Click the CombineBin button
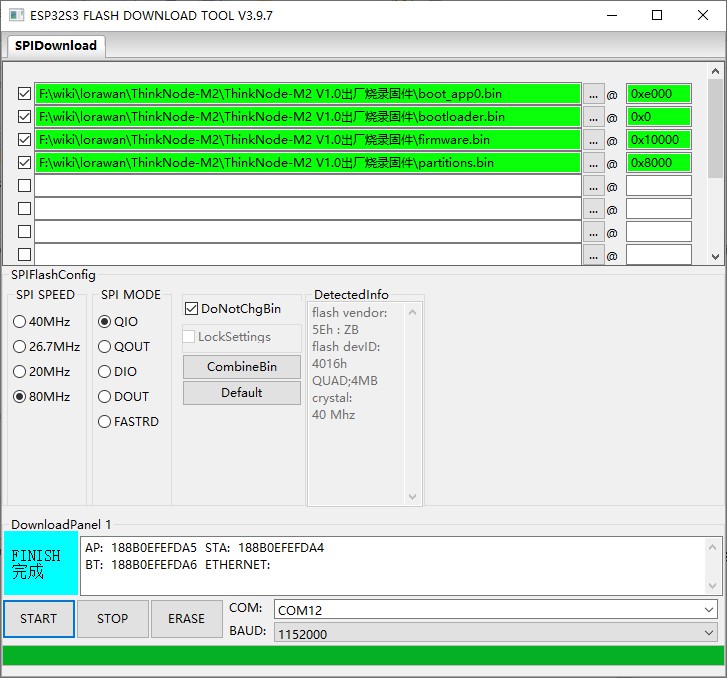The width and height of the screenshot is (727, 678). click(242, 367)
